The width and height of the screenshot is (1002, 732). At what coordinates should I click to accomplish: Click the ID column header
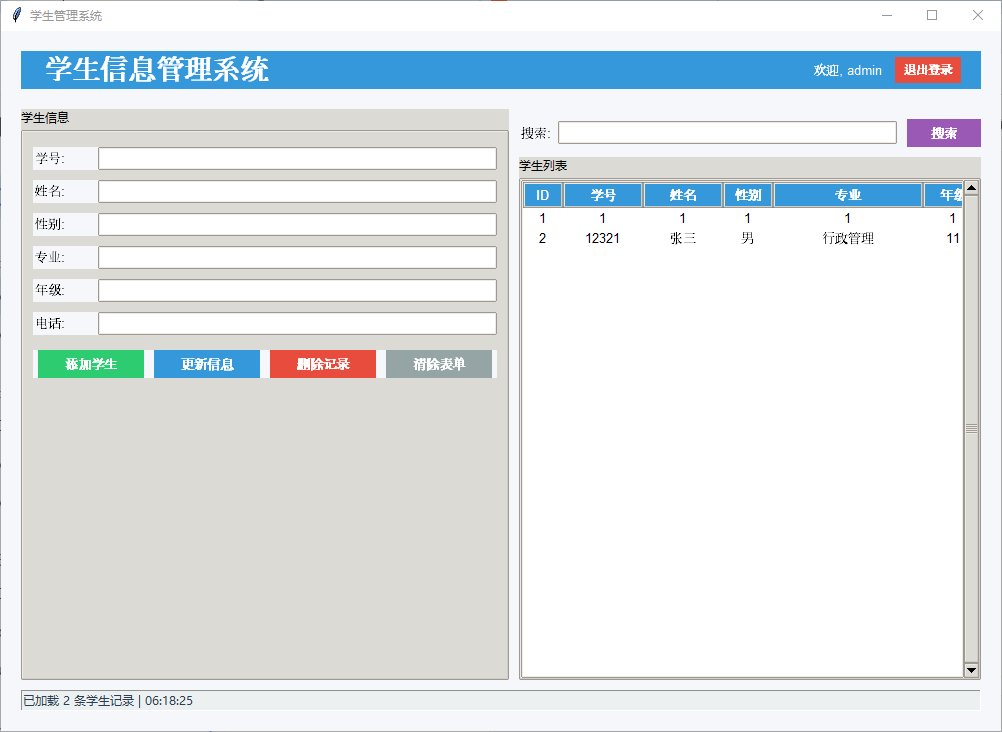(542, 194)
